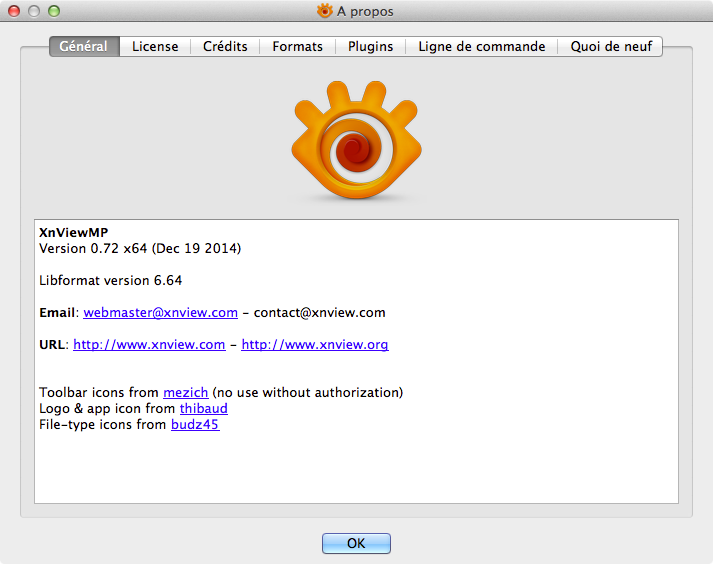Open the budz45 file-type icons link
The width and height of the screenshot is (713, 564).
coord(195,424)
